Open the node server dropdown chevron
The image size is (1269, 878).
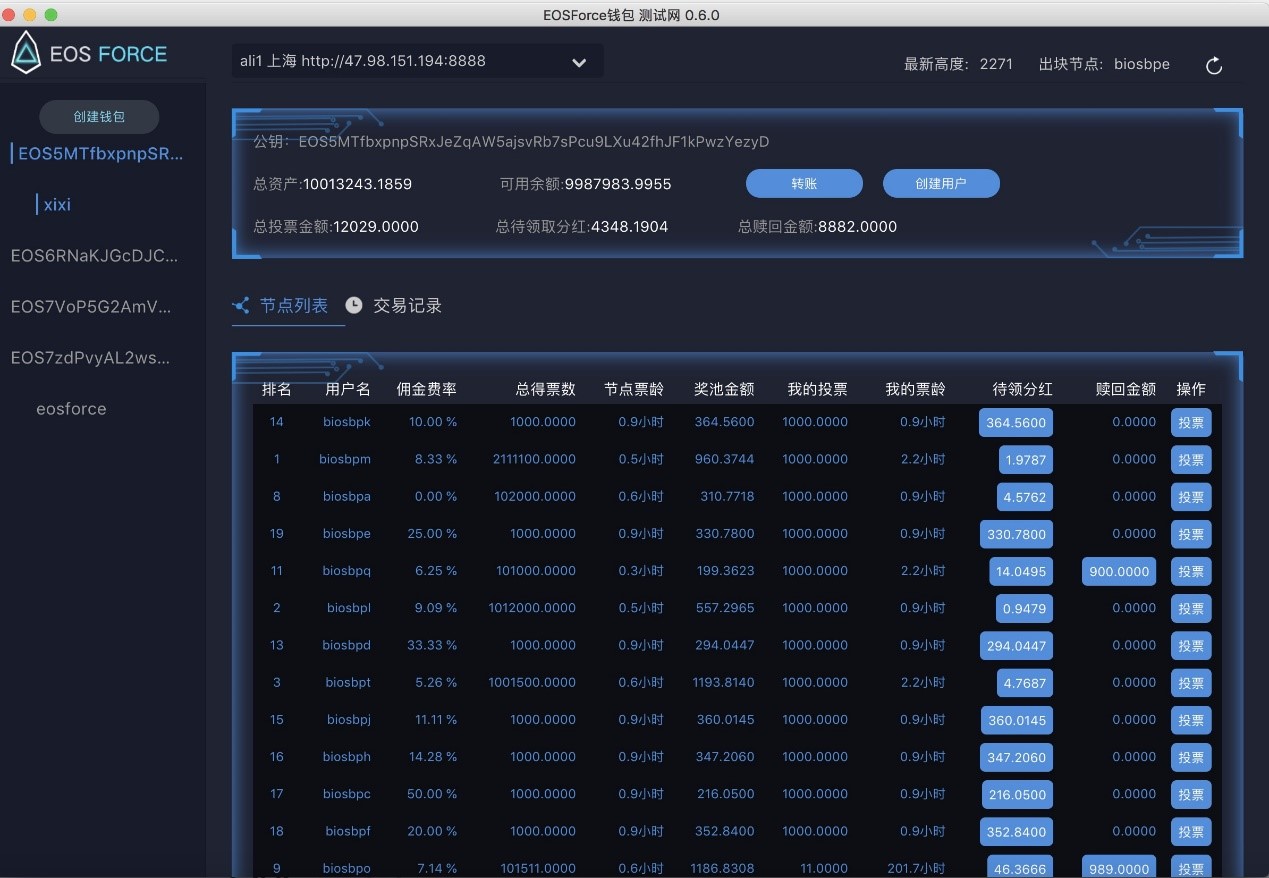click(x=579, y=62)
